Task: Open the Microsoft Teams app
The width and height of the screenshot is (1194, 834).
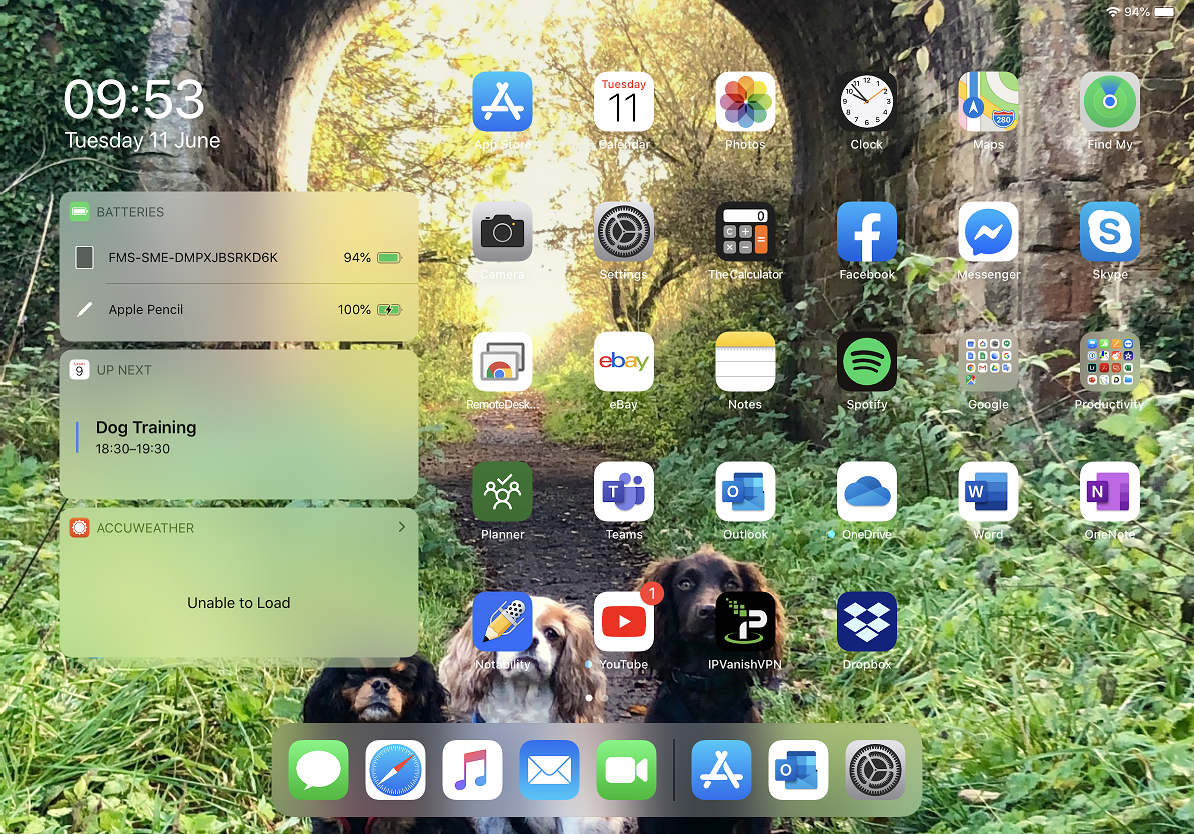Action: pyautogui.click(x=624, y=492)
